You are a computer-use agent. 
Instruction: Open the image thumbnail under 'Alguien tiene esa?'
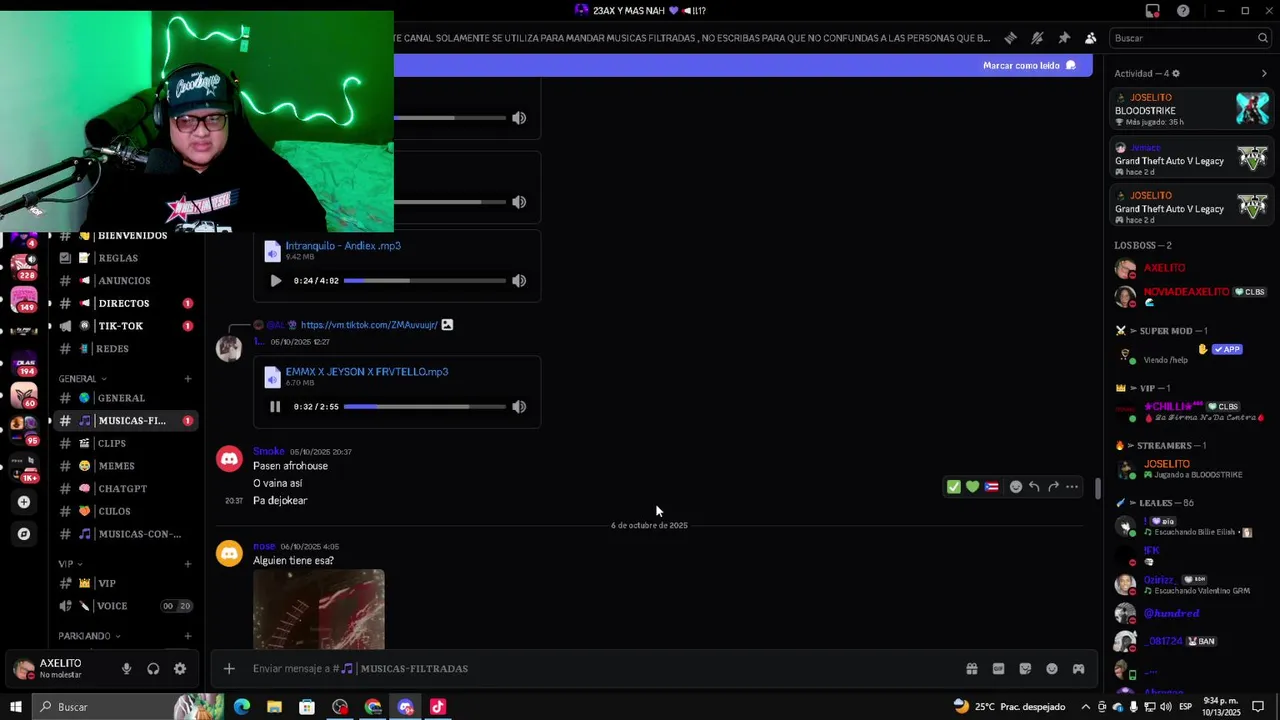coord(319,610)
